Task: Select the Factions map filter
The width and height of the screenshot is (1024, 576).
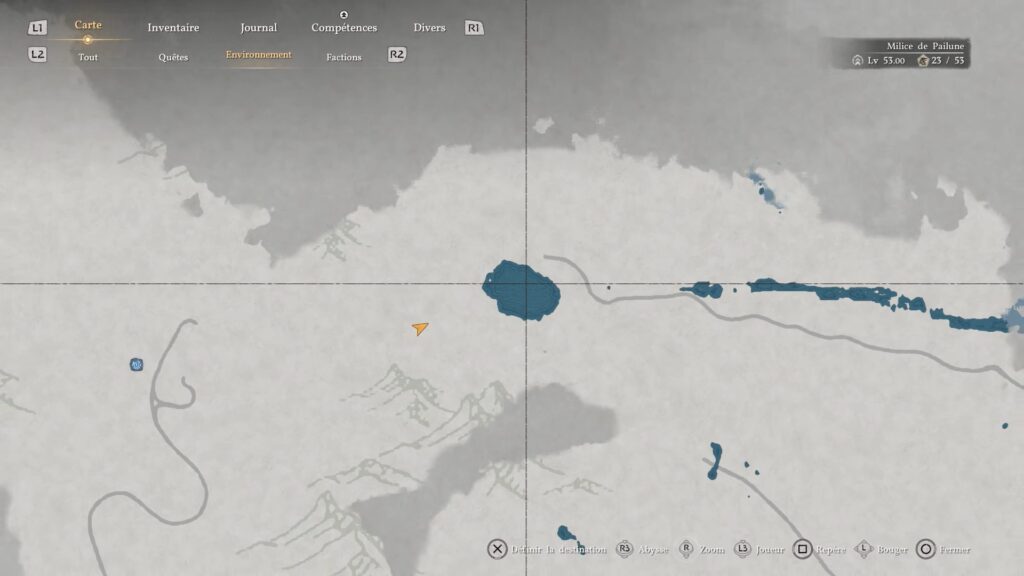Action: coord(344,57)
